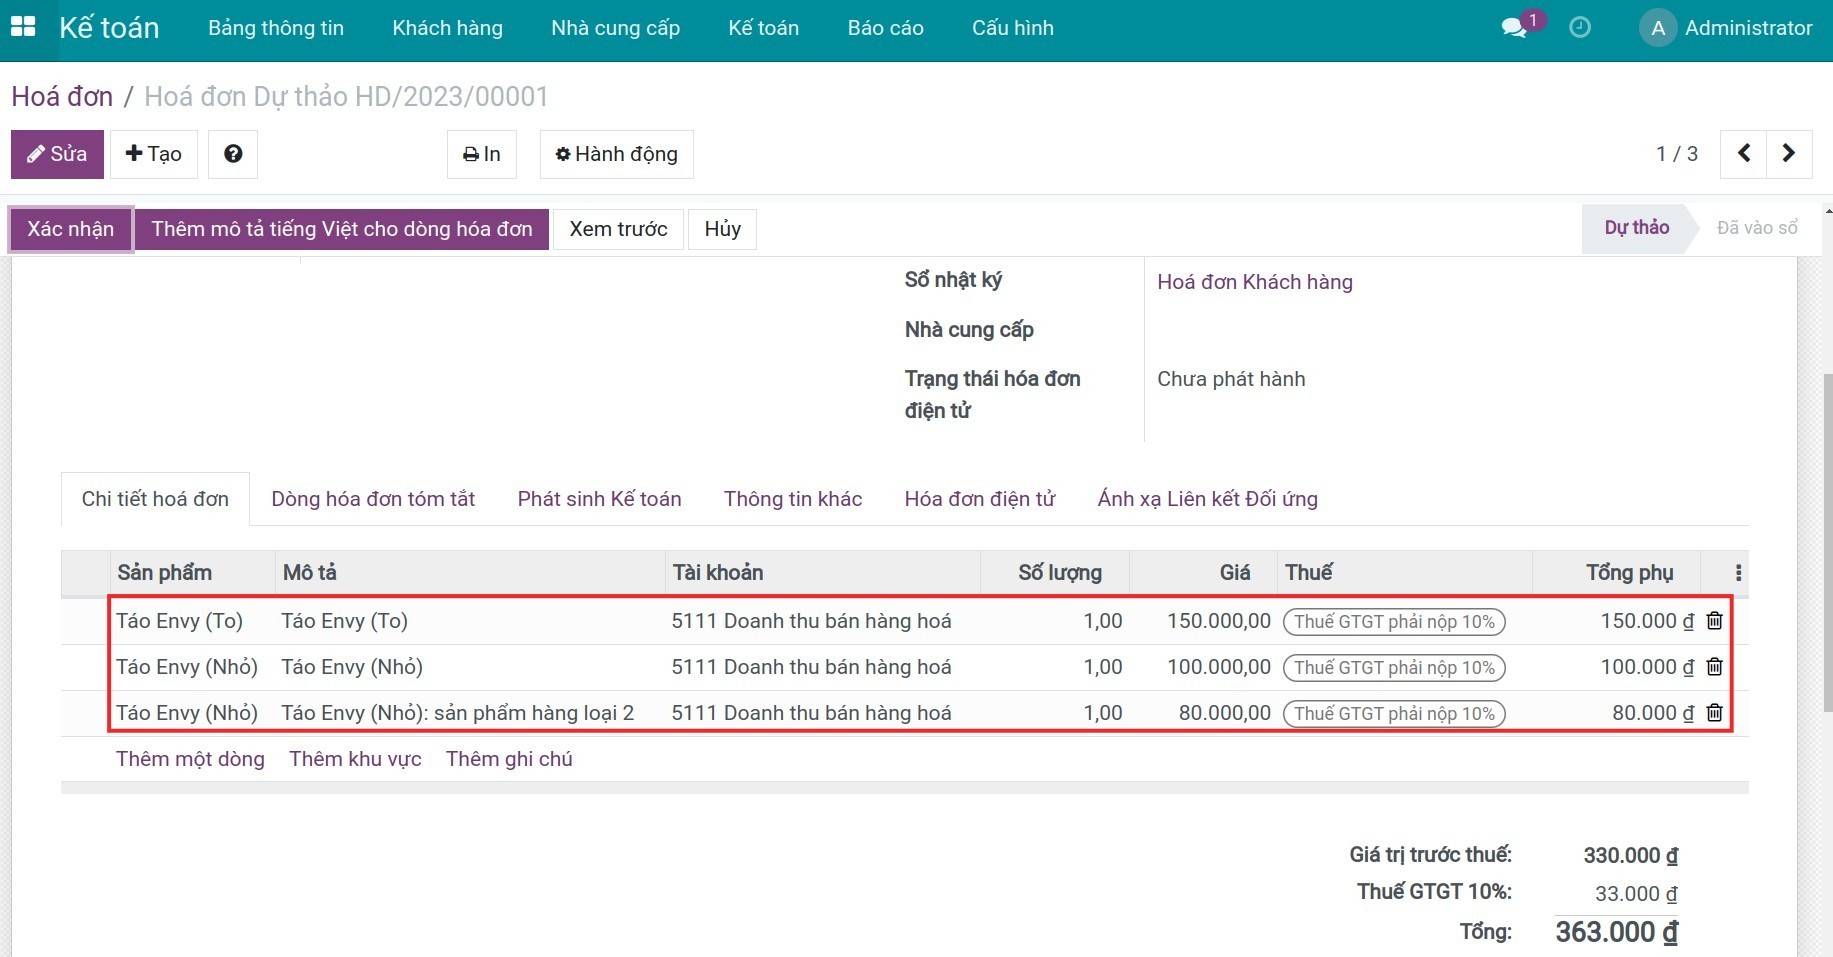The width and height of the screenshot is (1833, 957).
Task: Delete the 100.000 đ Táo Envy (Nhỏ) line
Action: point(1714,667)
